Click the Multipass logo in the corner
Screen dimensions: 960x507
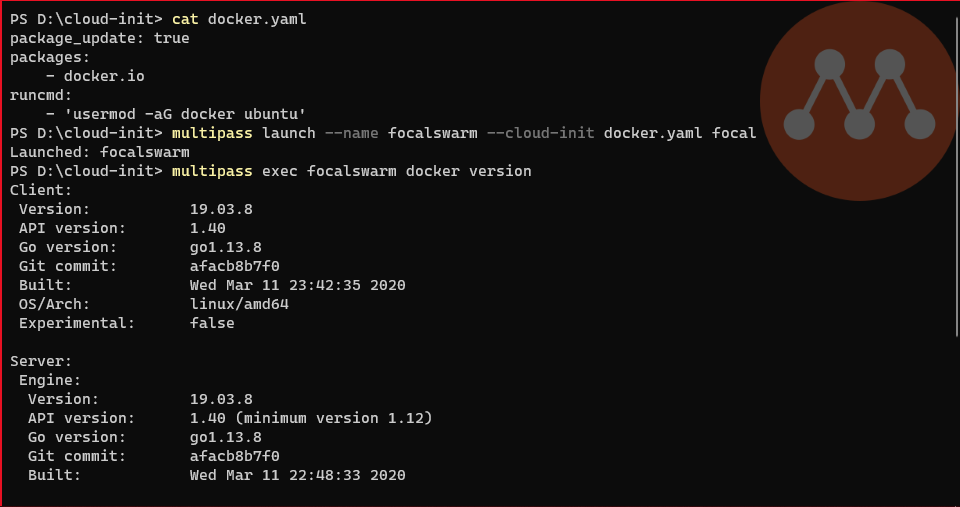[x=859, y=100]
